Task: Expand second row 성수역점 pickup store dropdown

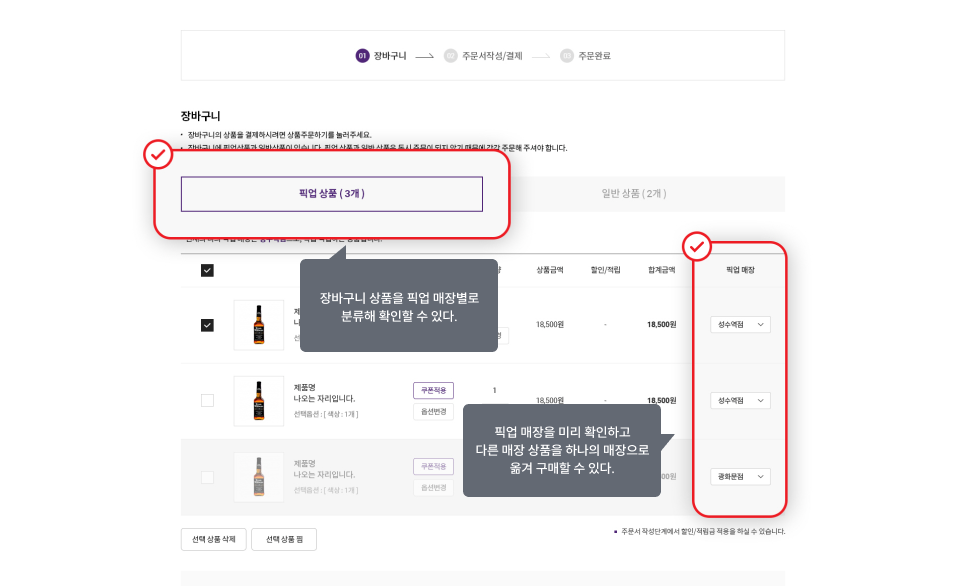Action: pyautogui.click(x=740, y=401)
